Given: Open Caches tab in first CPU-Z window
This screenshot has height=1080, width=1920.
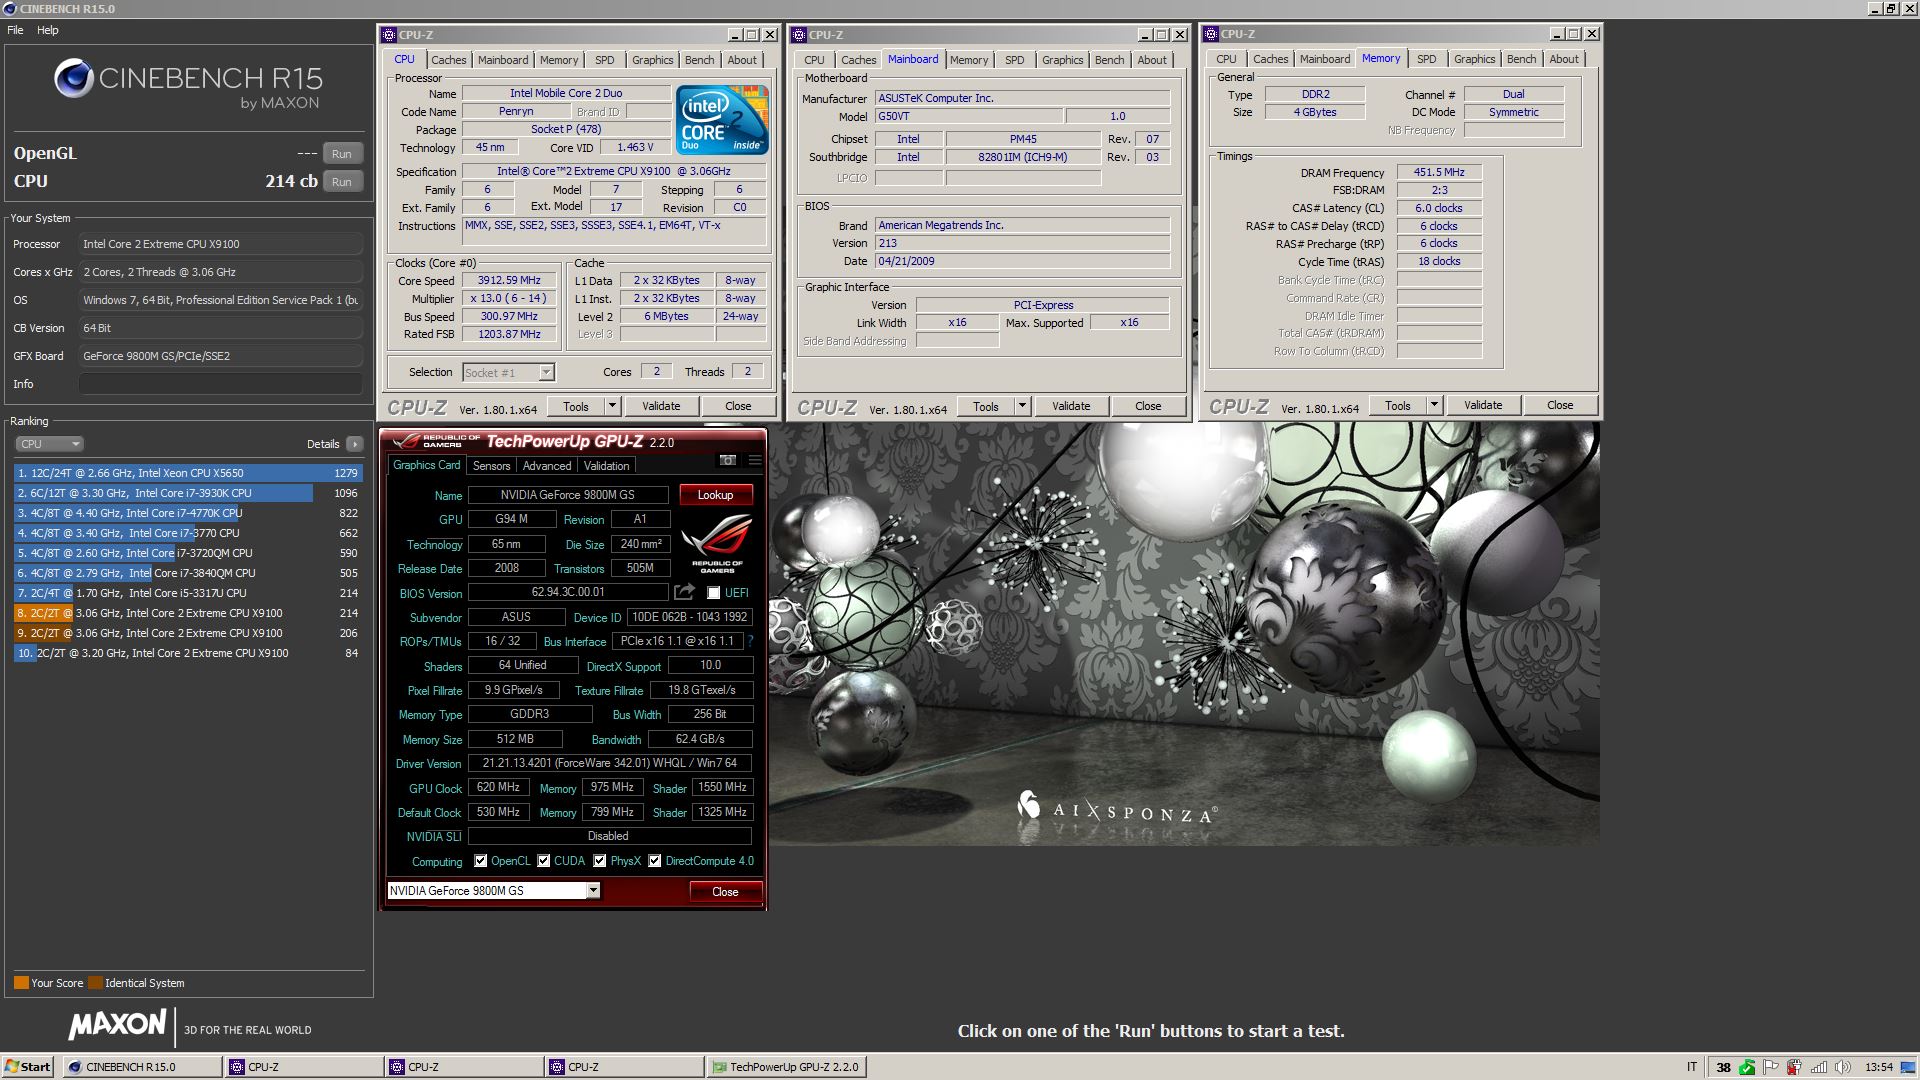Looking at the screenshot, I should coord(449,60).
